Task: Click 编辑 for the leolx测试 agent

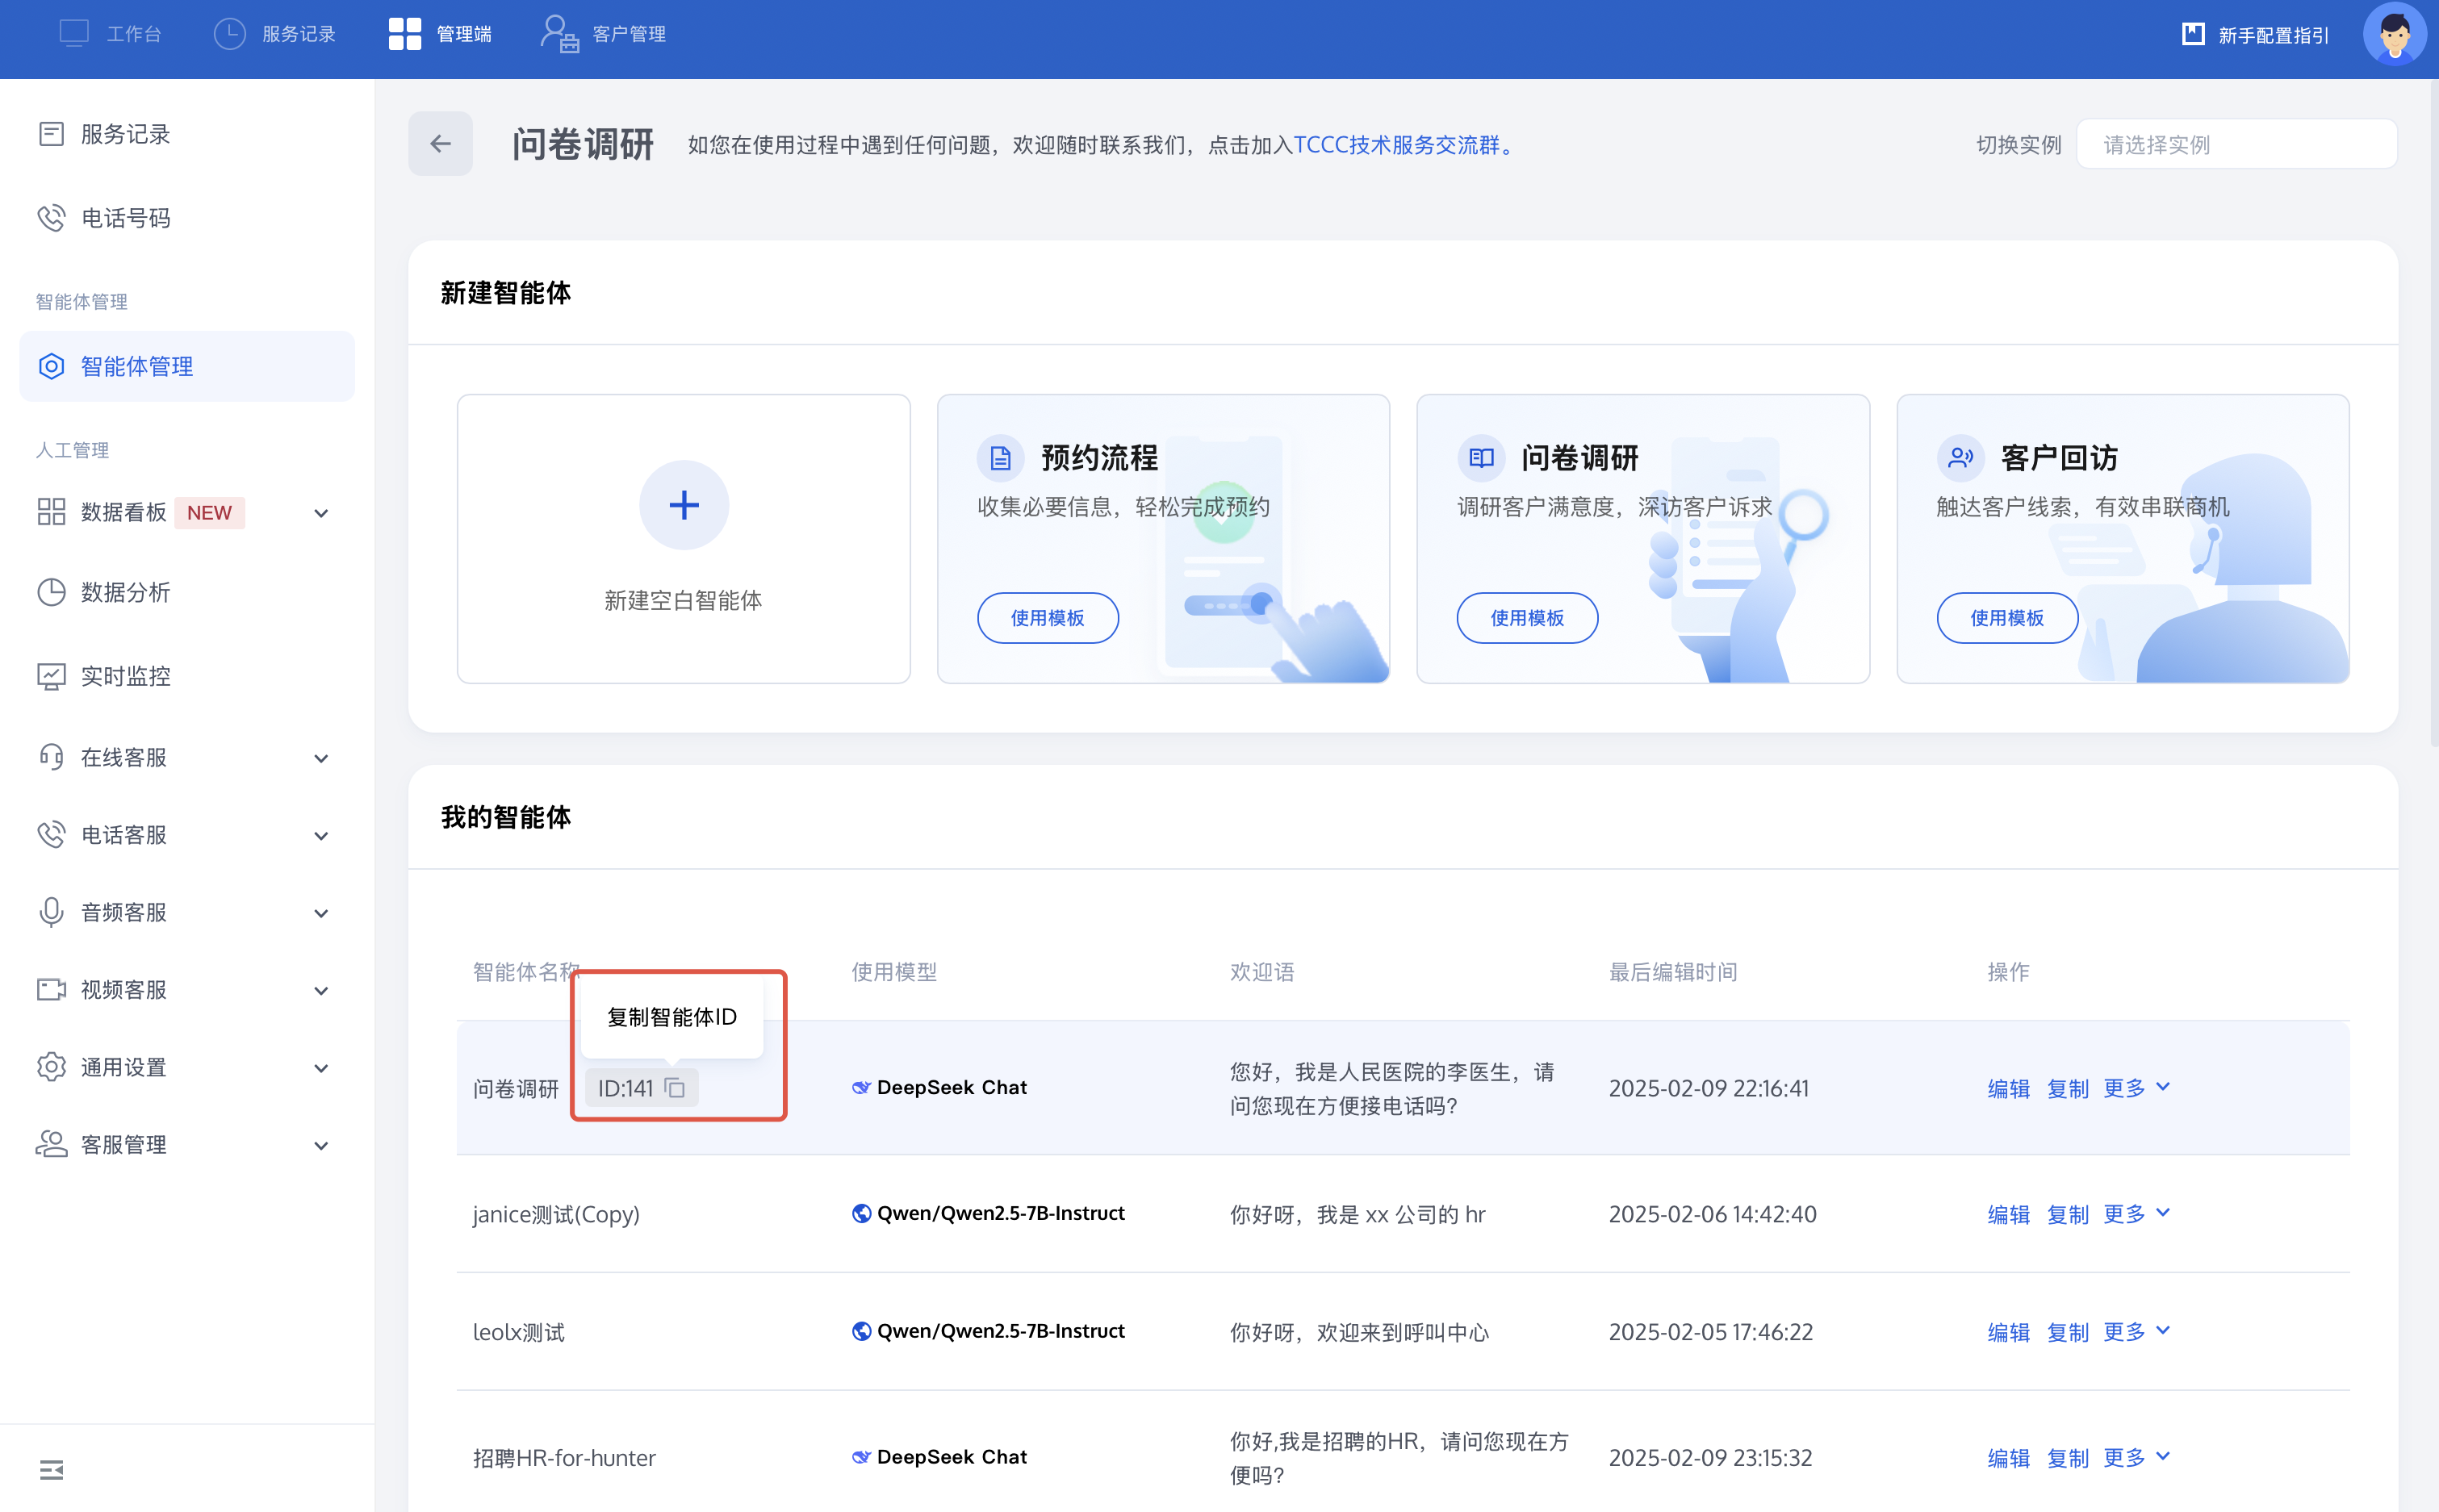Action: point(2007,1332)
